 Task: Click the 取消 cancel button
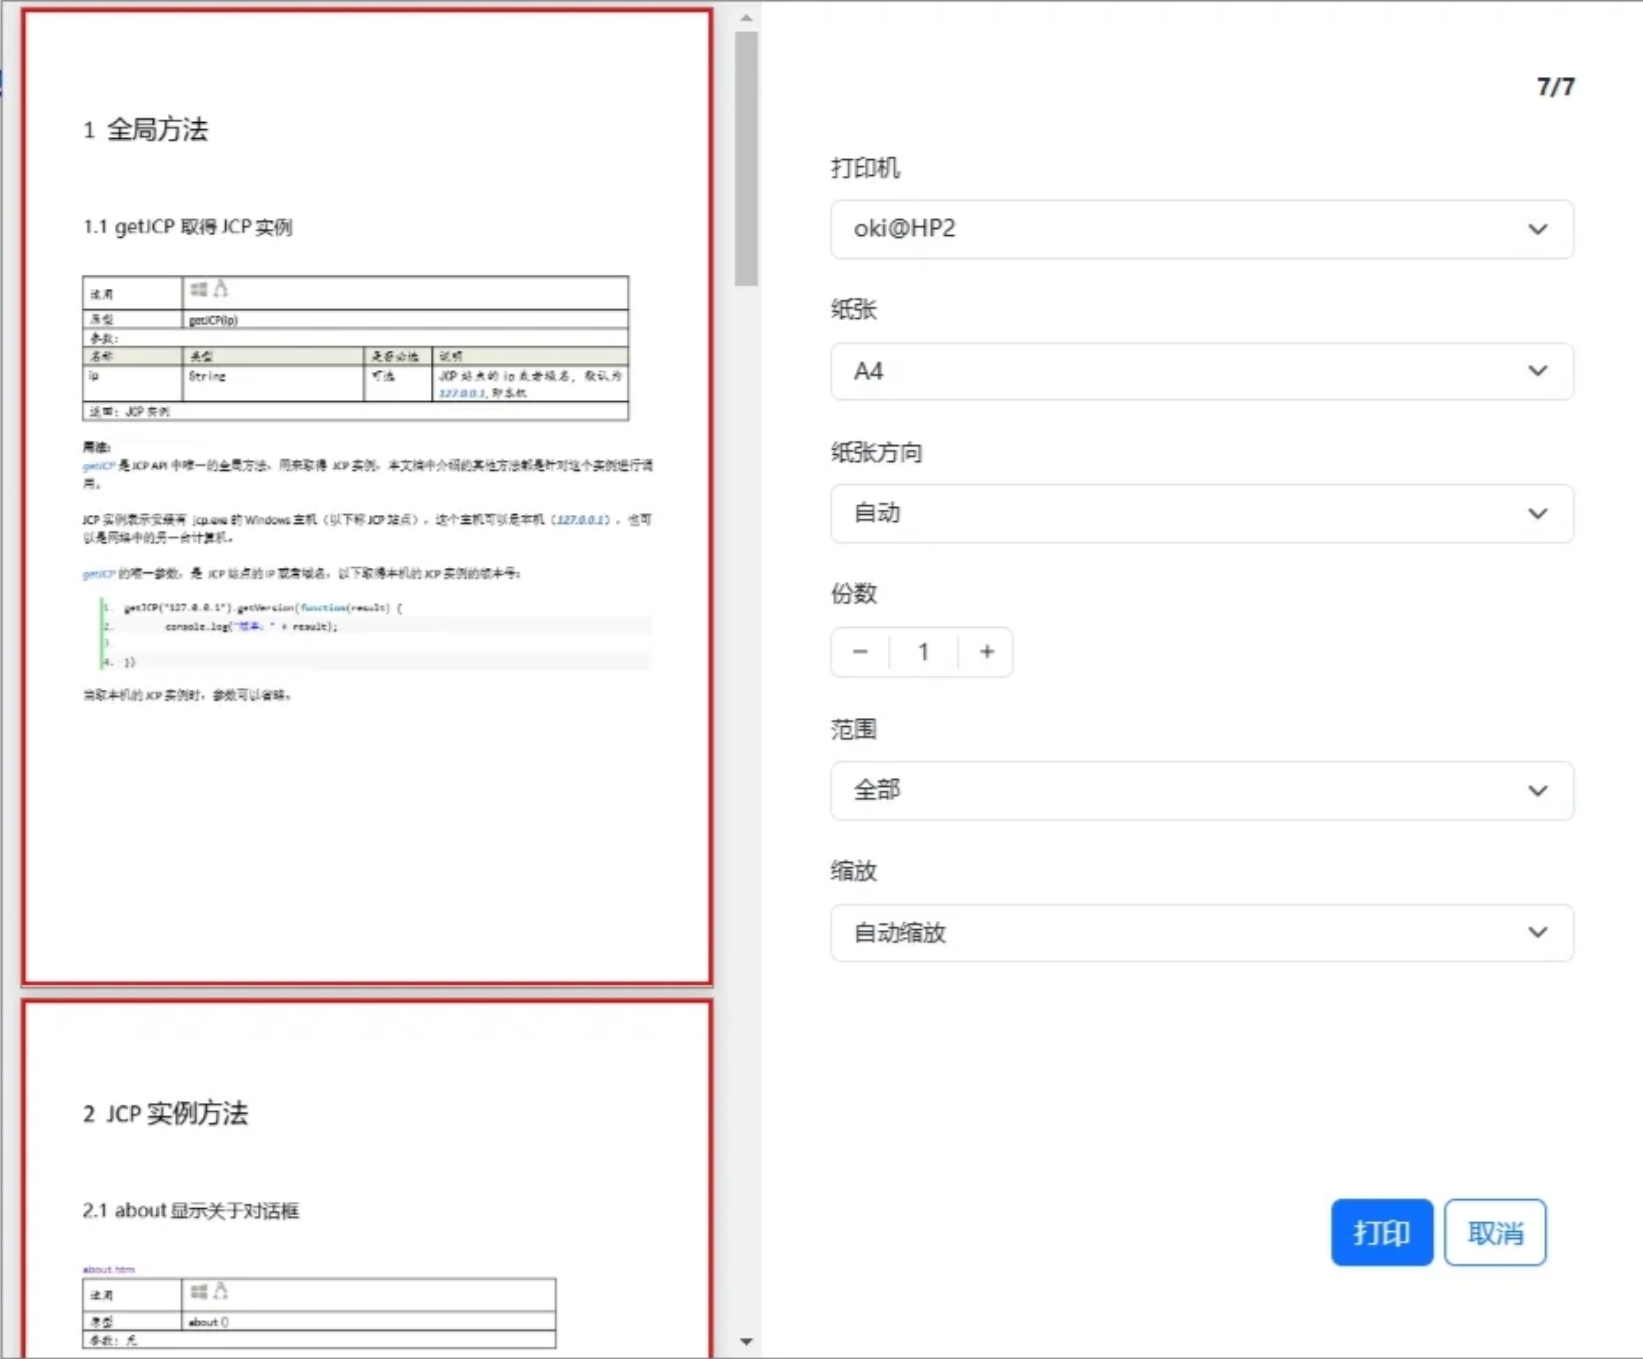point(1494,1232)
